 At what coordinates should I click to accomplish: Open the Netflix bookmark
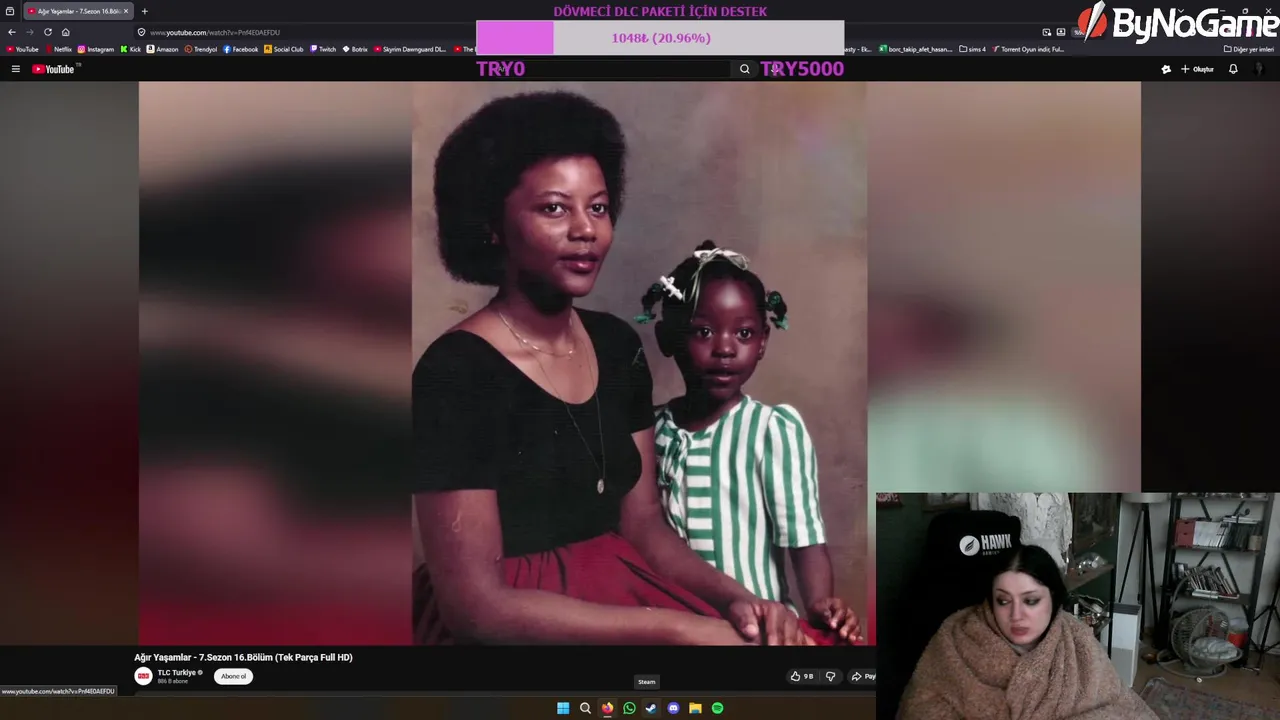59,49
